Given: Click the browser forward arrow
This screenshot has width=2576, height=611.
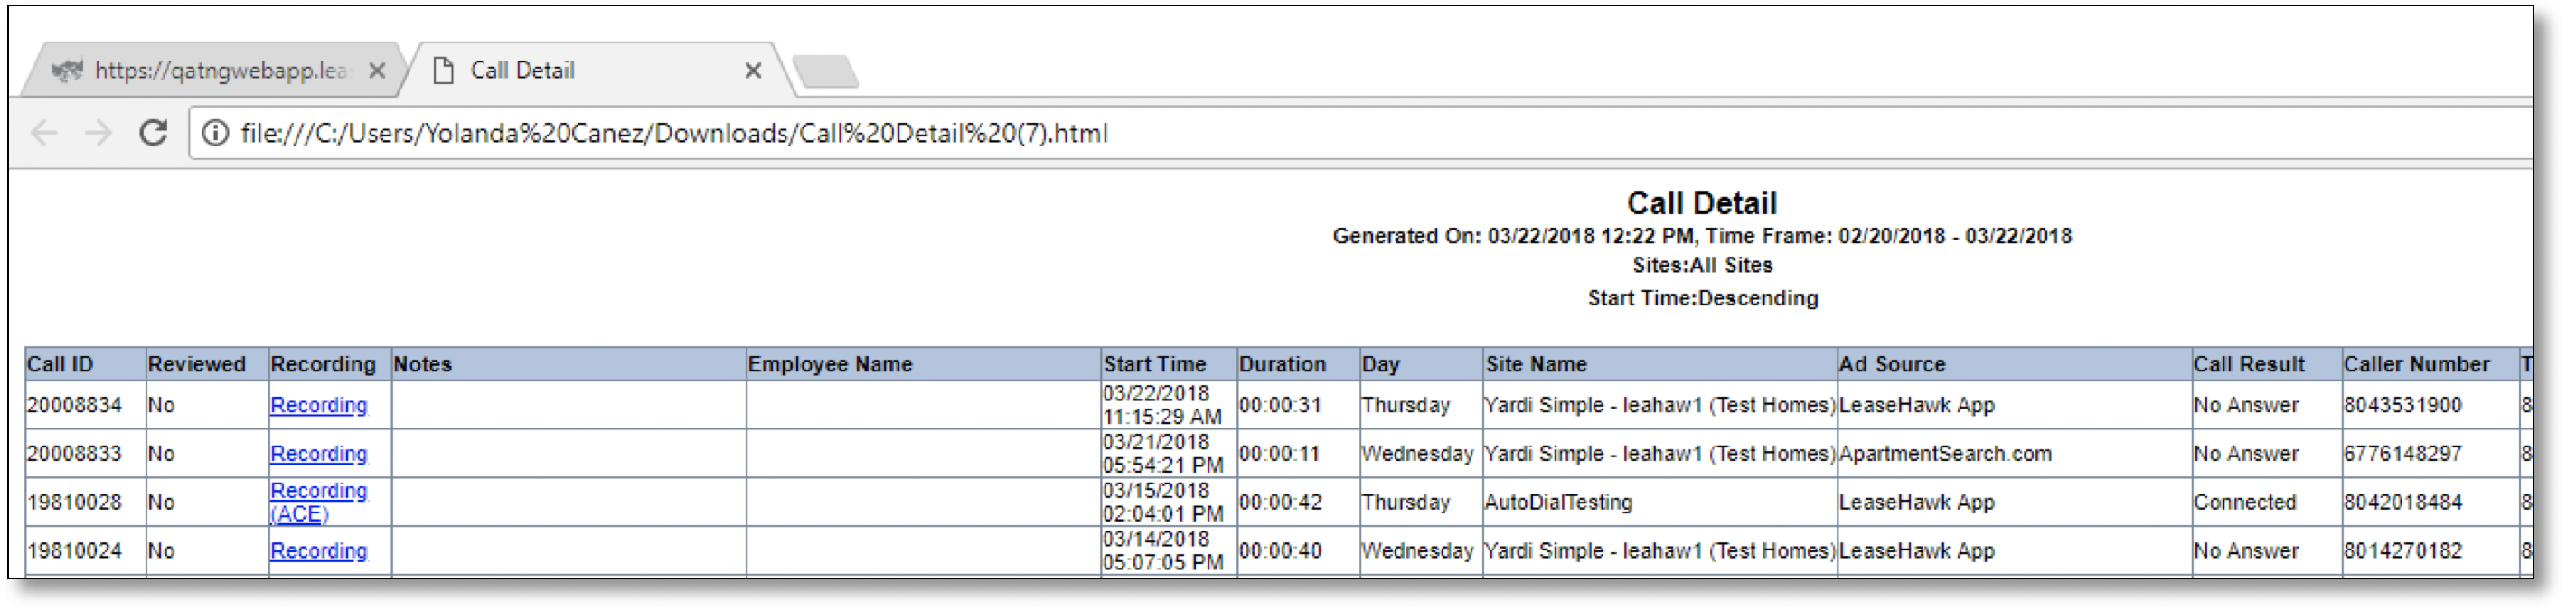Looking at the screenshot, I should pyautogui.click(x=99, y=133).
